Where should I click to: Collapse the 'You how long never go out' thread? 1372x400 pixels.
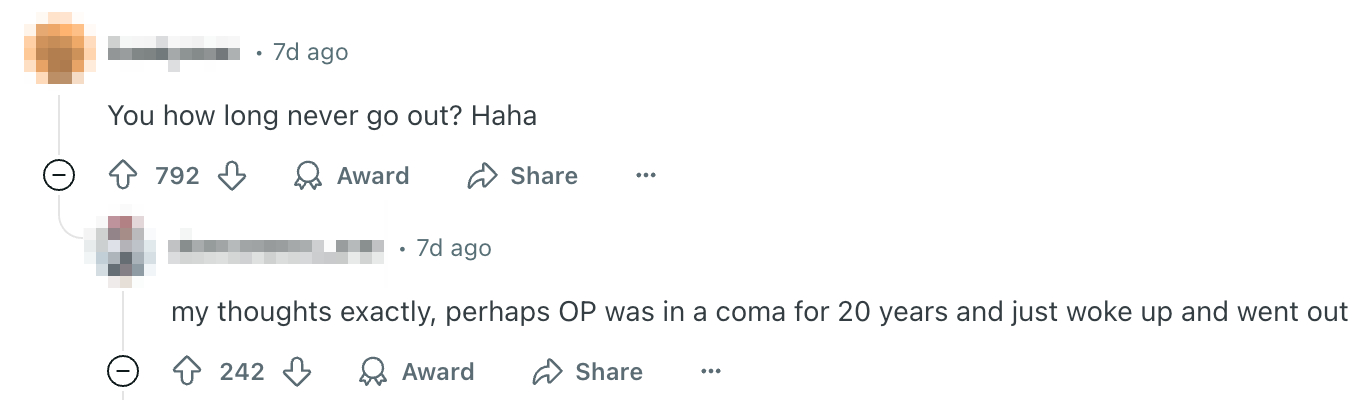58,177
